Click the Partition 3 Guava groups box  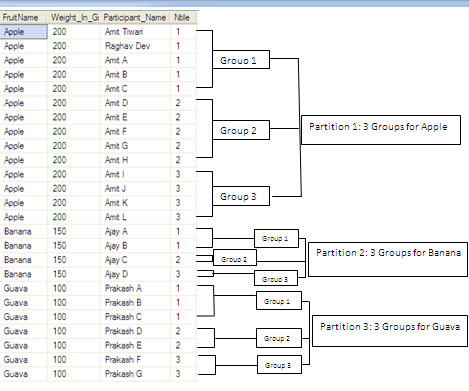pos(389,331)
